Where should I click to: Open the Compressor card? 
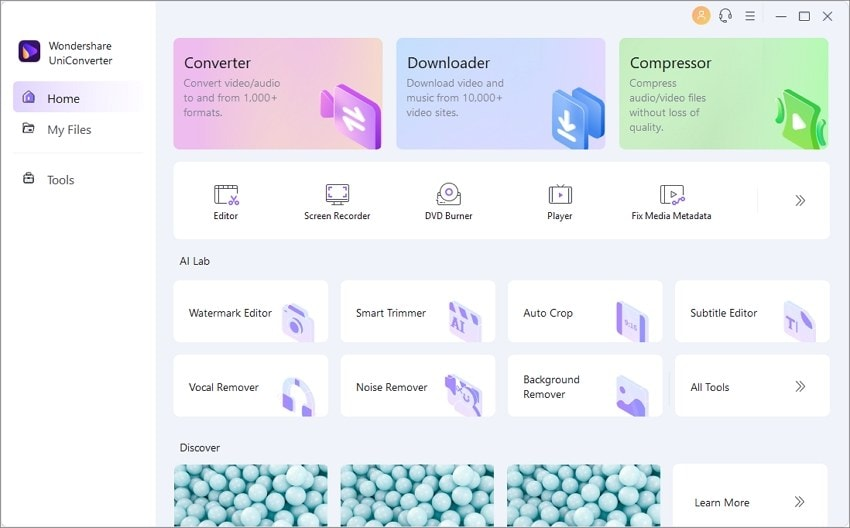tap(724, 93)
